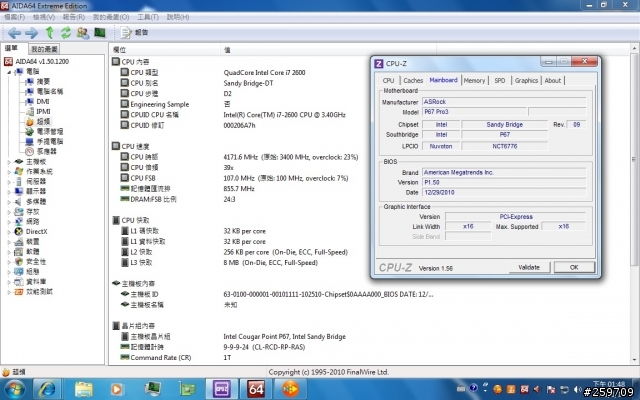Open the 報告(R) menu
This screenshot has height=400, width=640.
point(74,17)
